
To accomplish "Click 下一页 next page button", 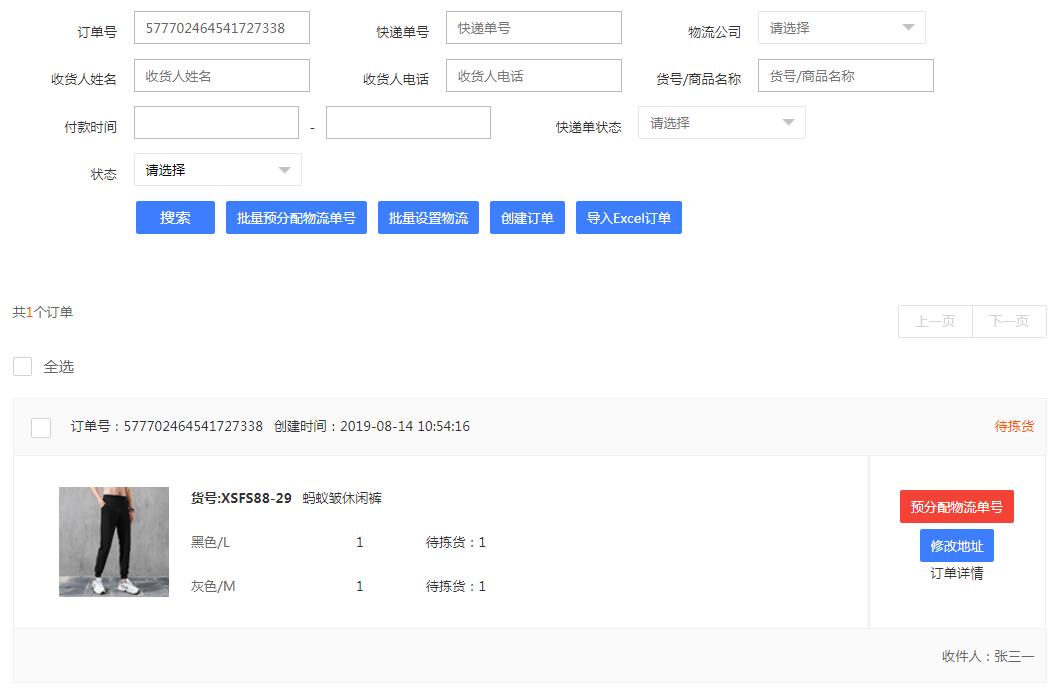I will coord(1009,321).
